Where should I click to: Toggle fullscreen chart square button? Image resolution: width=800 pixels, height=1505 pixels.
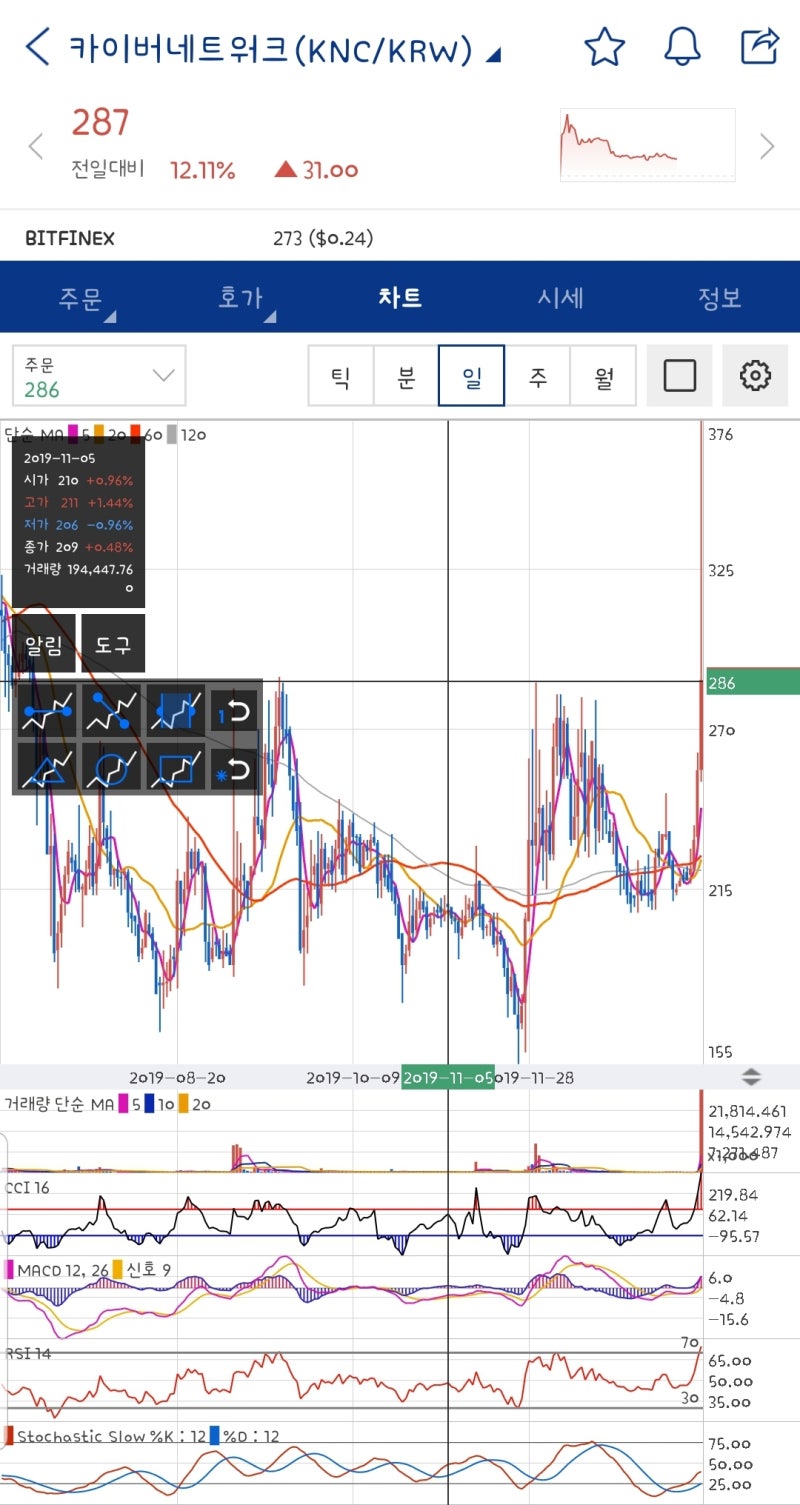tap(680, 376)
